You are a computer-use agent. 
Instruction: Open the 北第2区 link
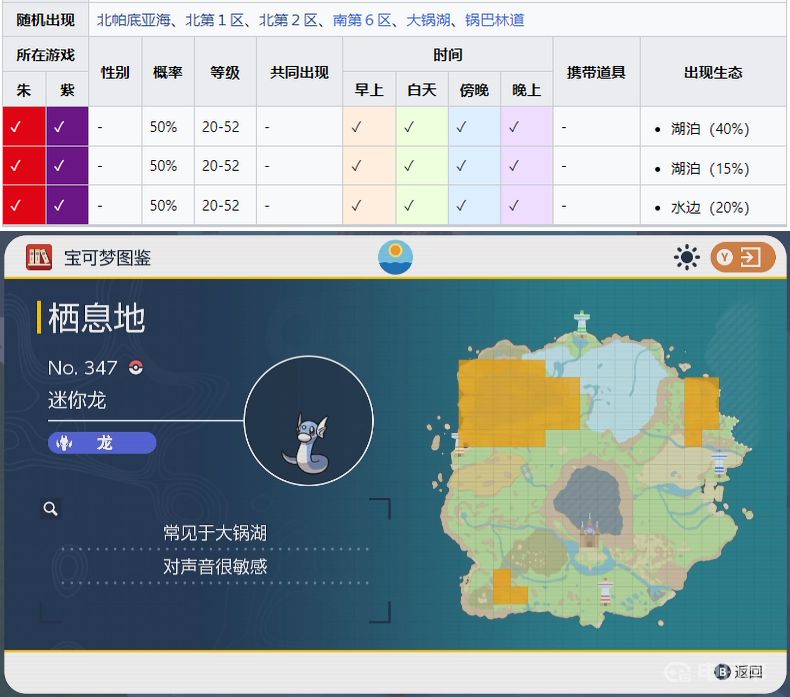pos(288,20)
